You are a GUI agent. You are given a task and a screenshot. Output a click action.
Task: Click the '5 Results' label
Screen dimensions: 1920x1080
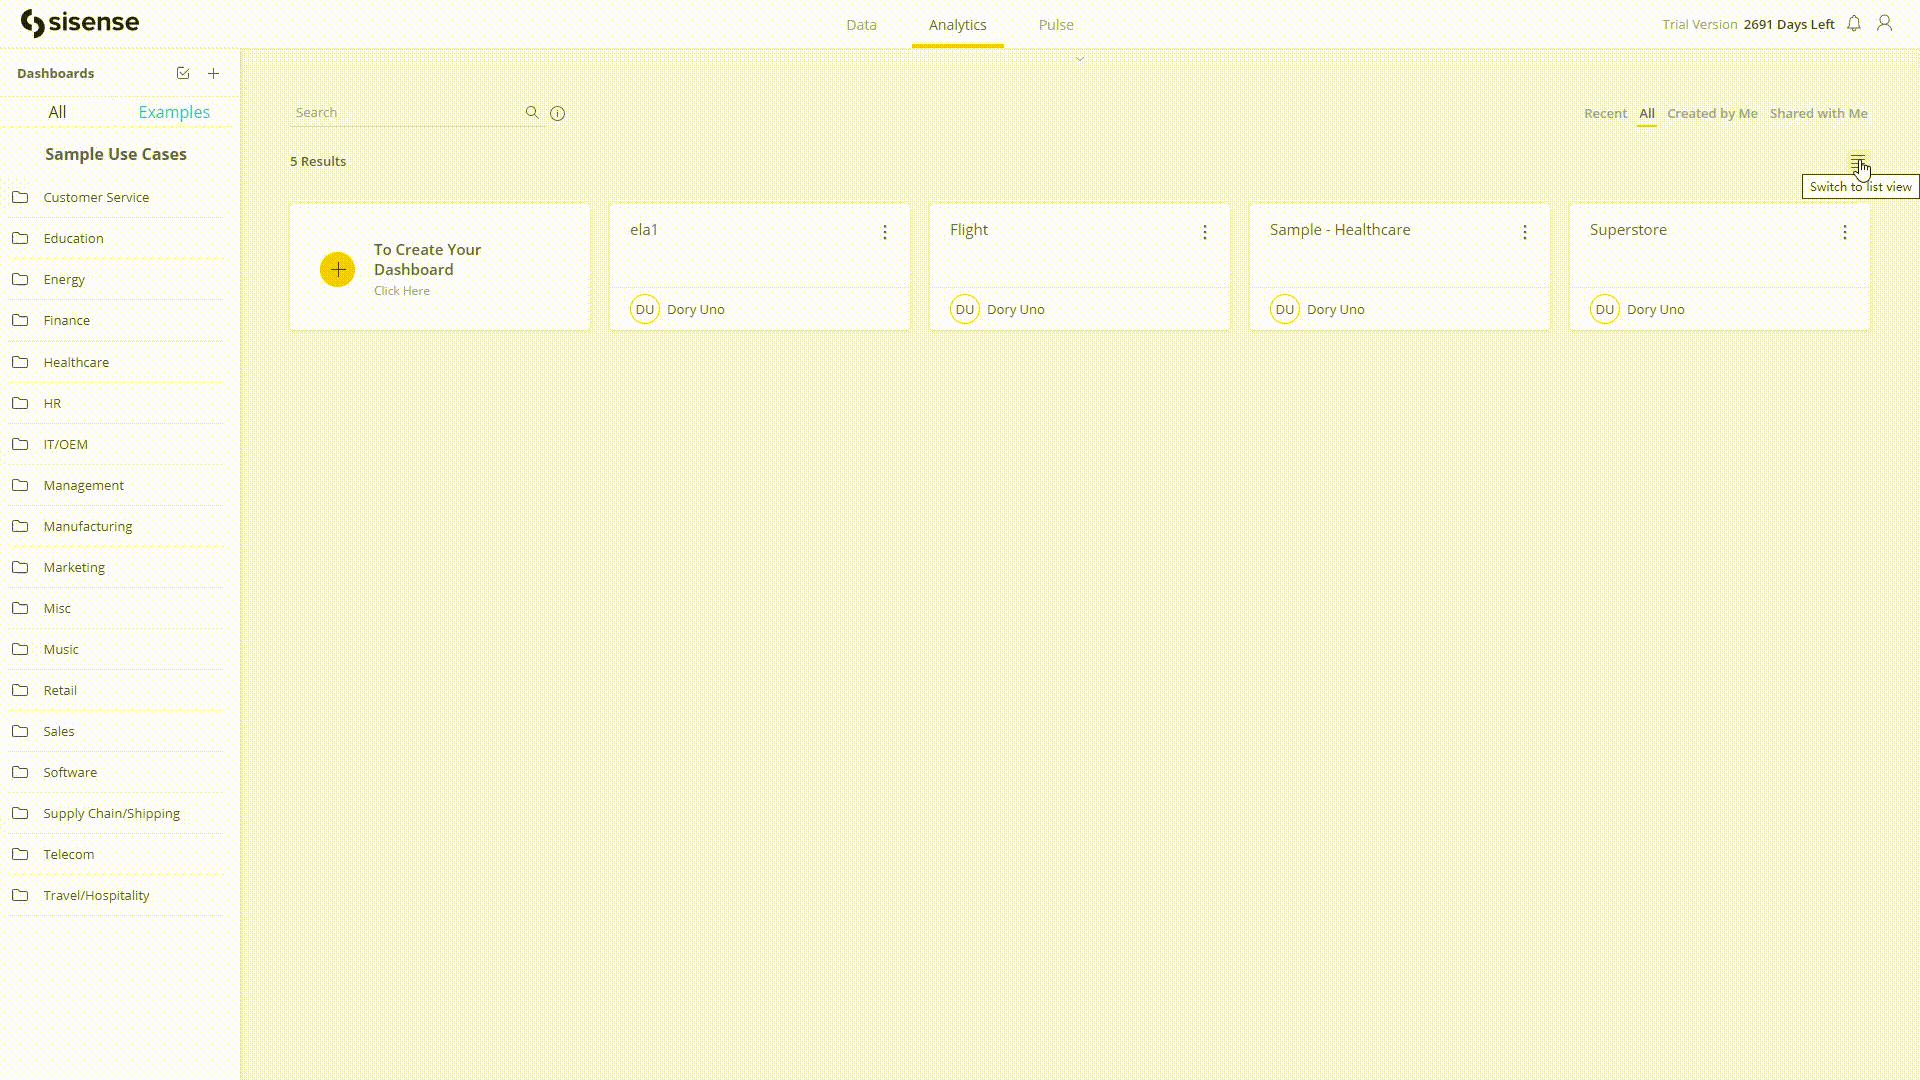coord(318,161)
